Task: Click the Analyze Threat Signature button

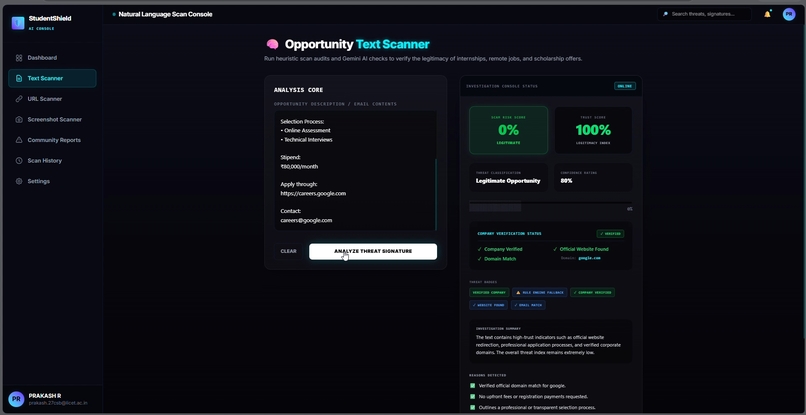Action: click(373, 251)
